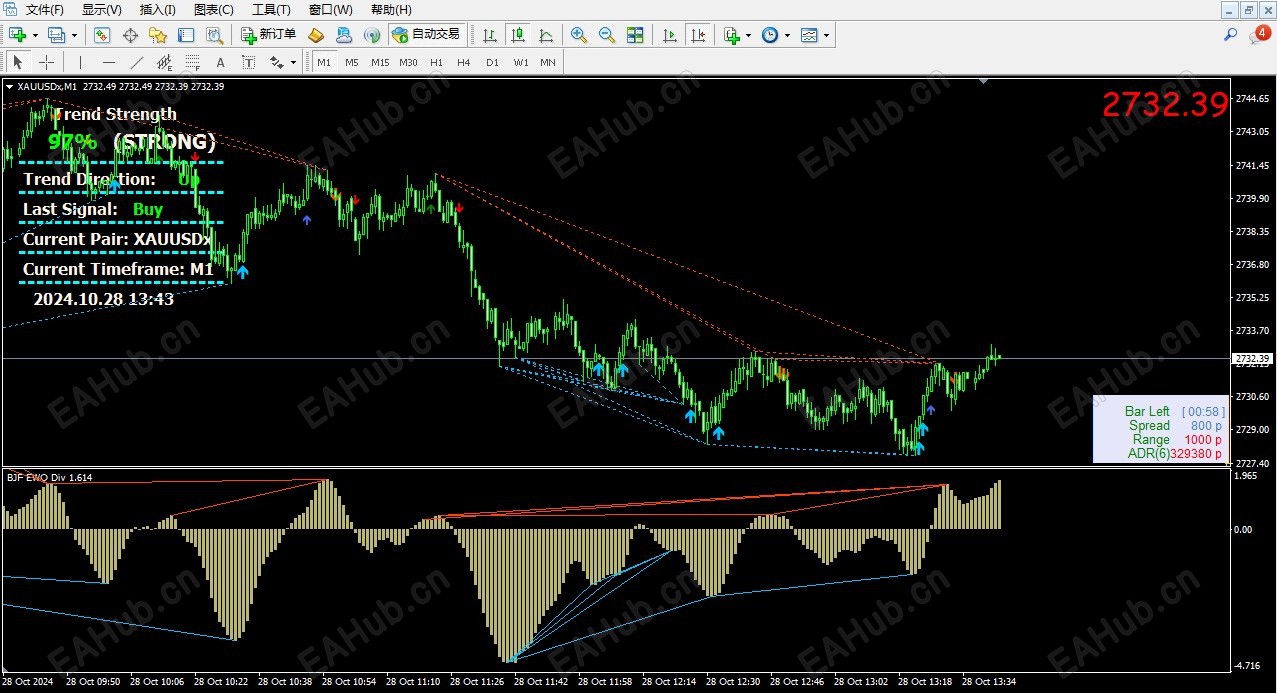Open the indicators list icon
The width and height of the screenshot is (1277, 693).
(x=731, y=35)
